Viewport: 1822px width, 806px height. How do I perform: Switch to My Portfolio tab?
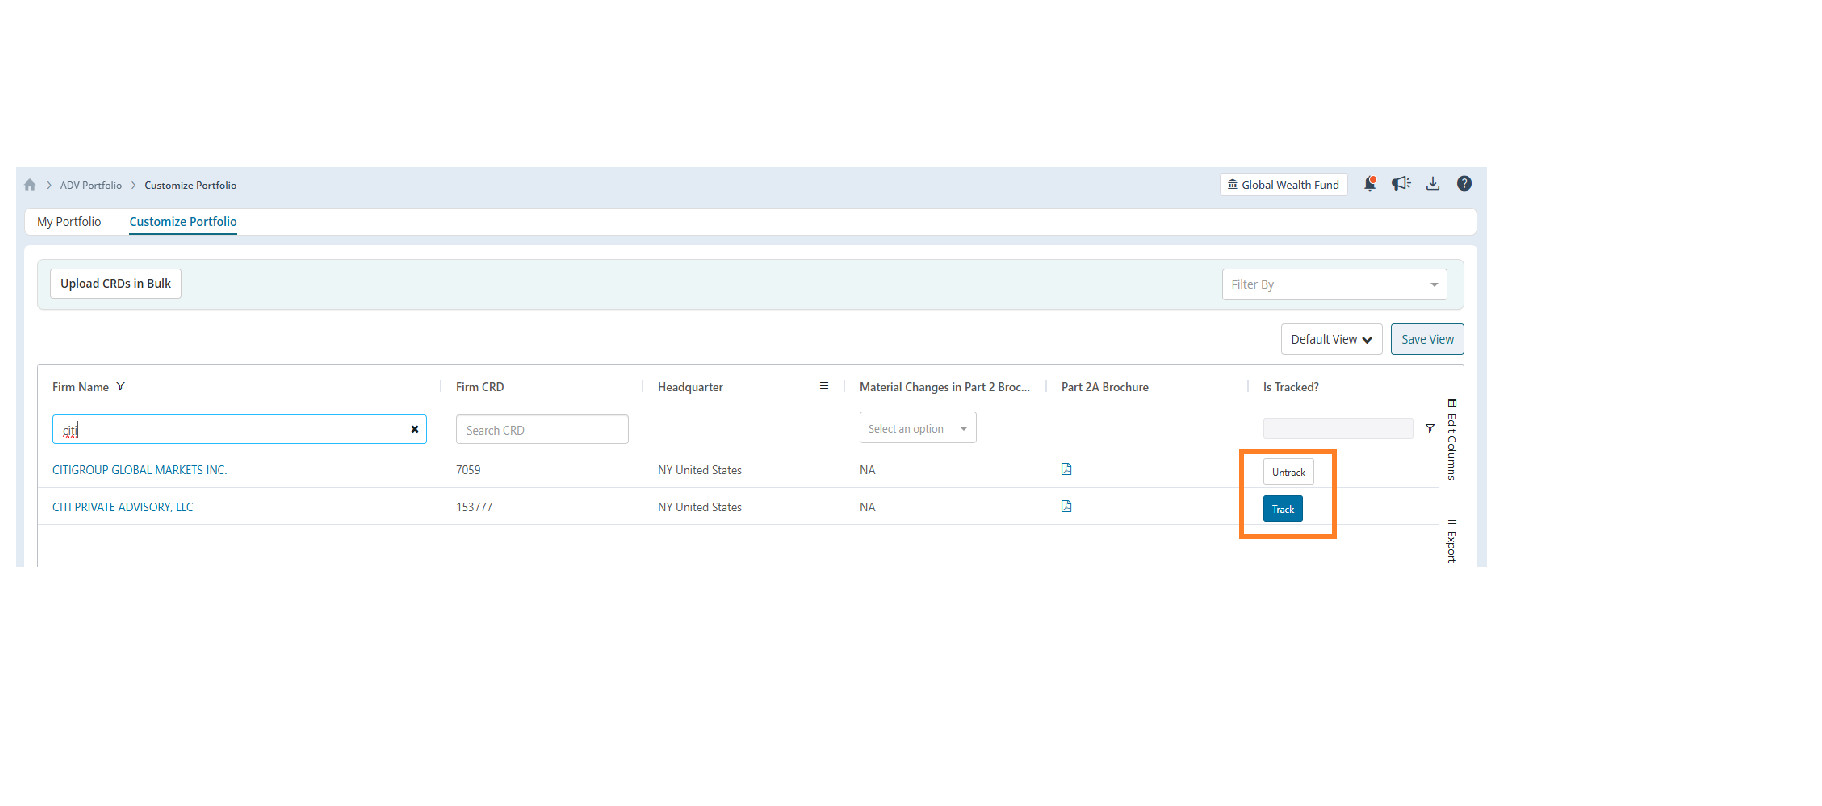69,222
